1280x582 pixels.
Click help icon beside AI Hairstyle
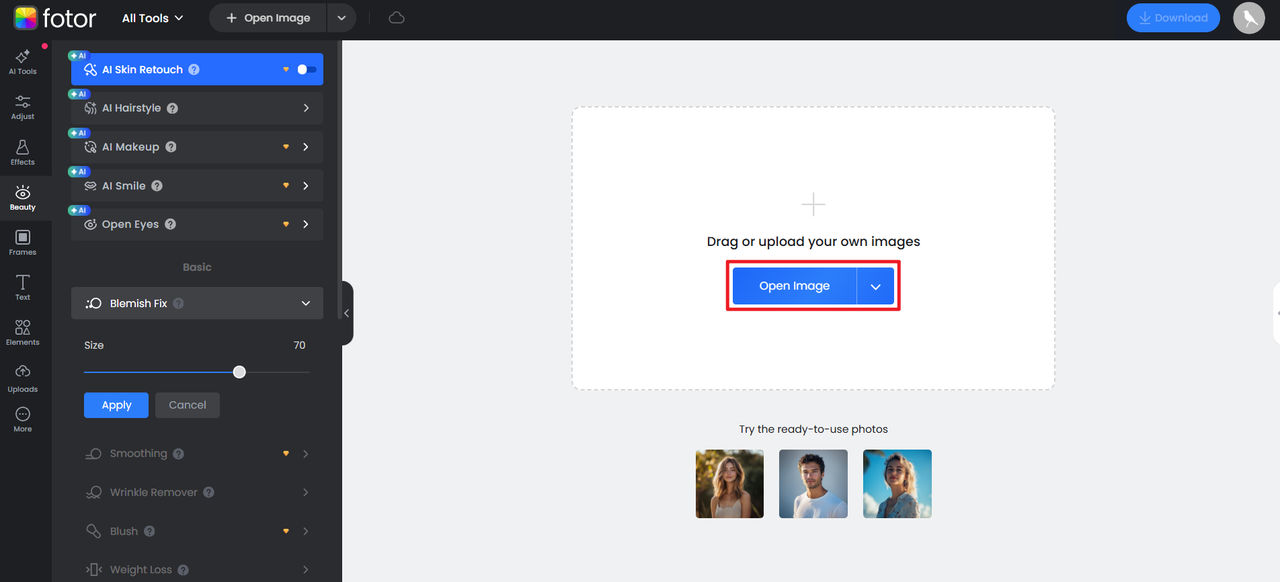(172, 108)
